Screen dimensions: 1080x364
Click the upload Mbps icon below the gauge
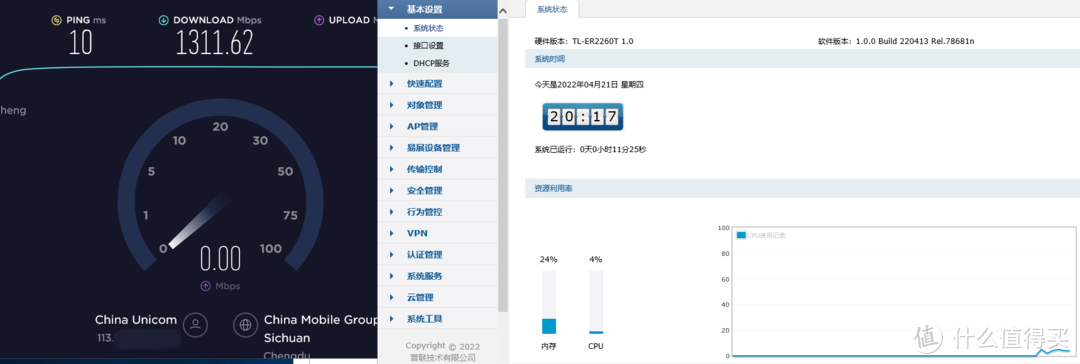(x=205, y=285)
